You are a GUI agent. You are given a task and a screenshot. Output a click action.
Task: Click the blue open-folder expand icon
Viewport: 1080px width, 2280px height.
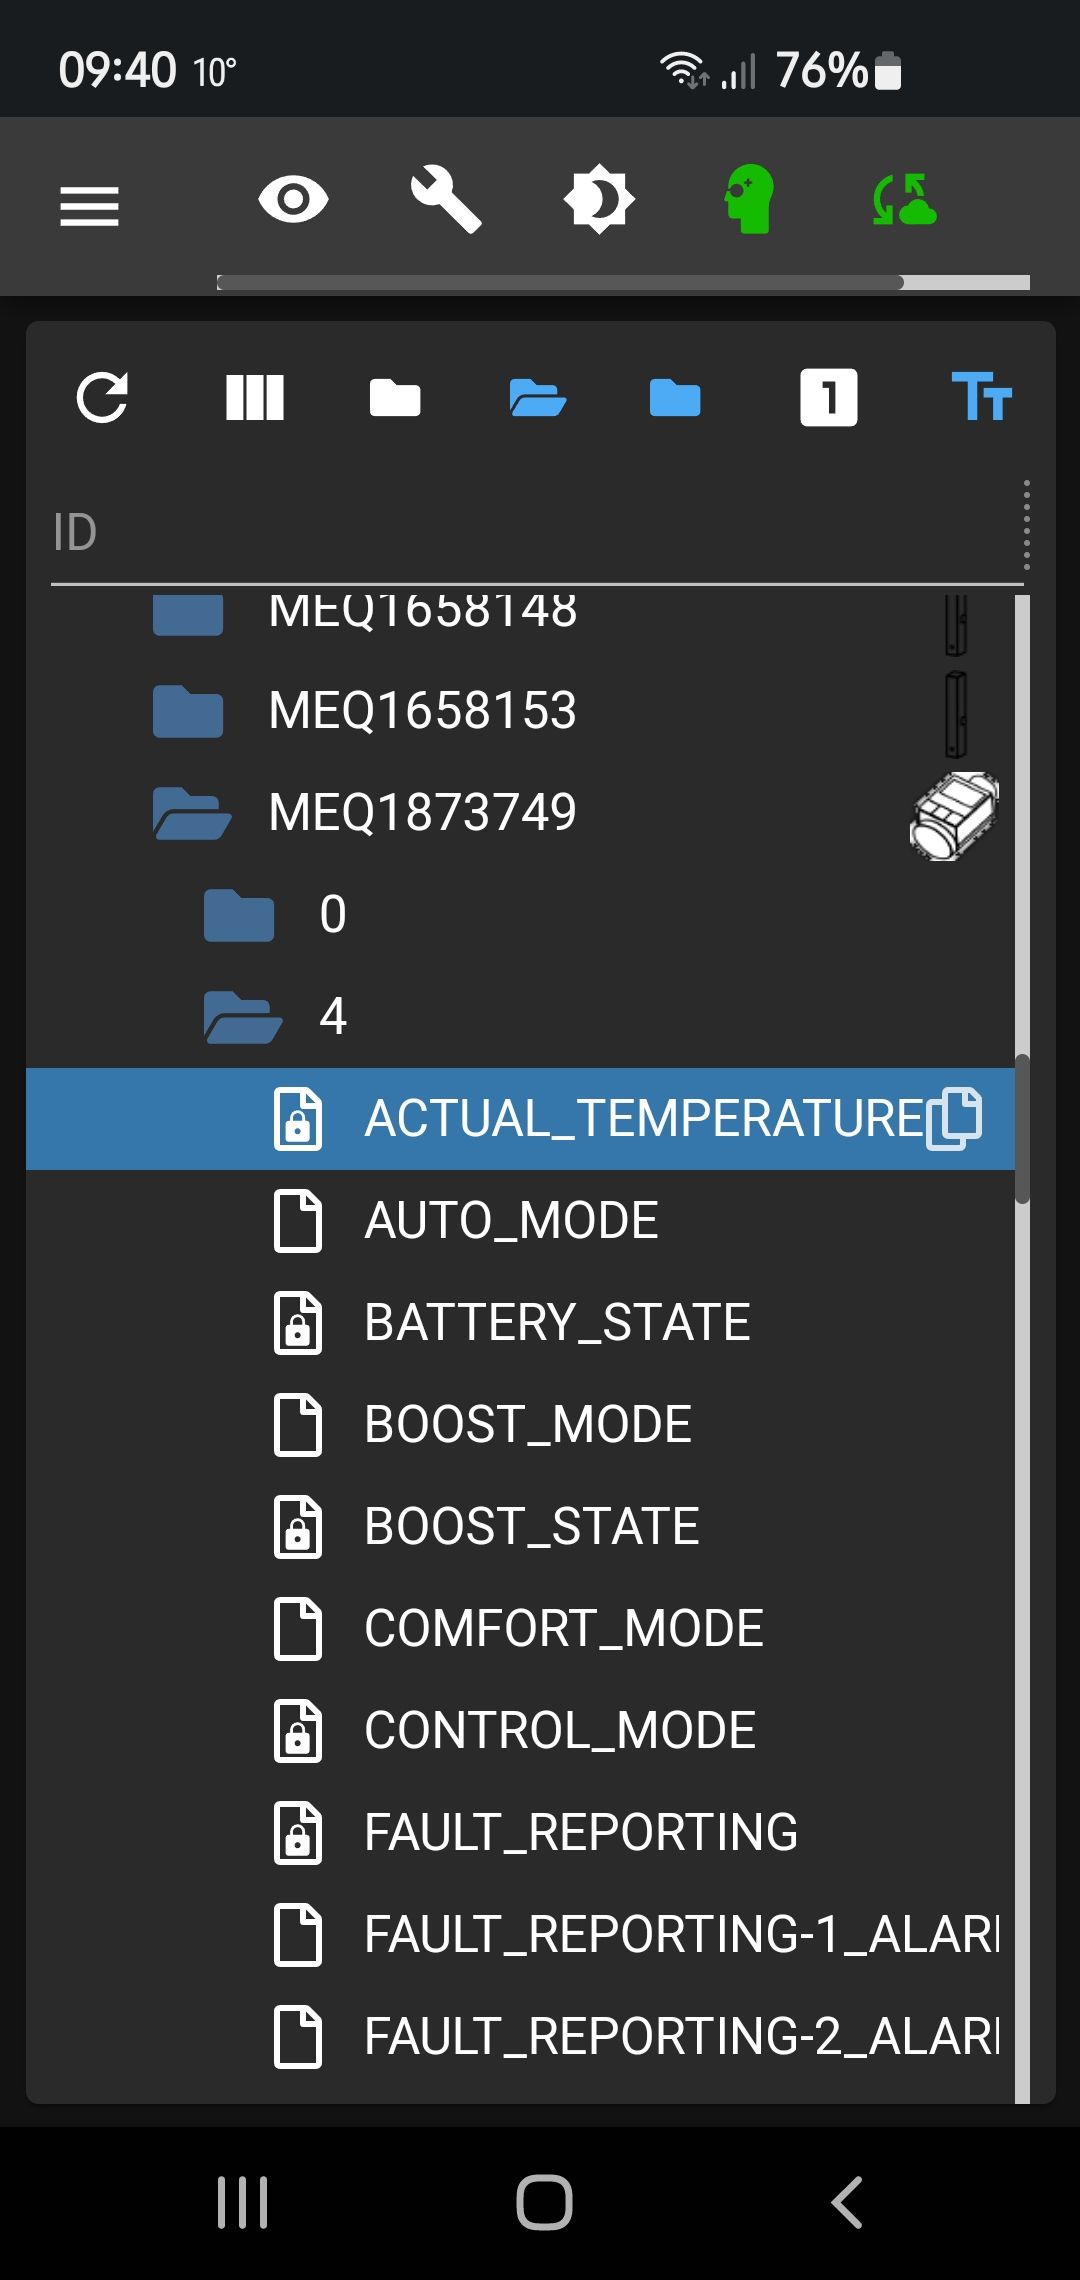point(538,398)
